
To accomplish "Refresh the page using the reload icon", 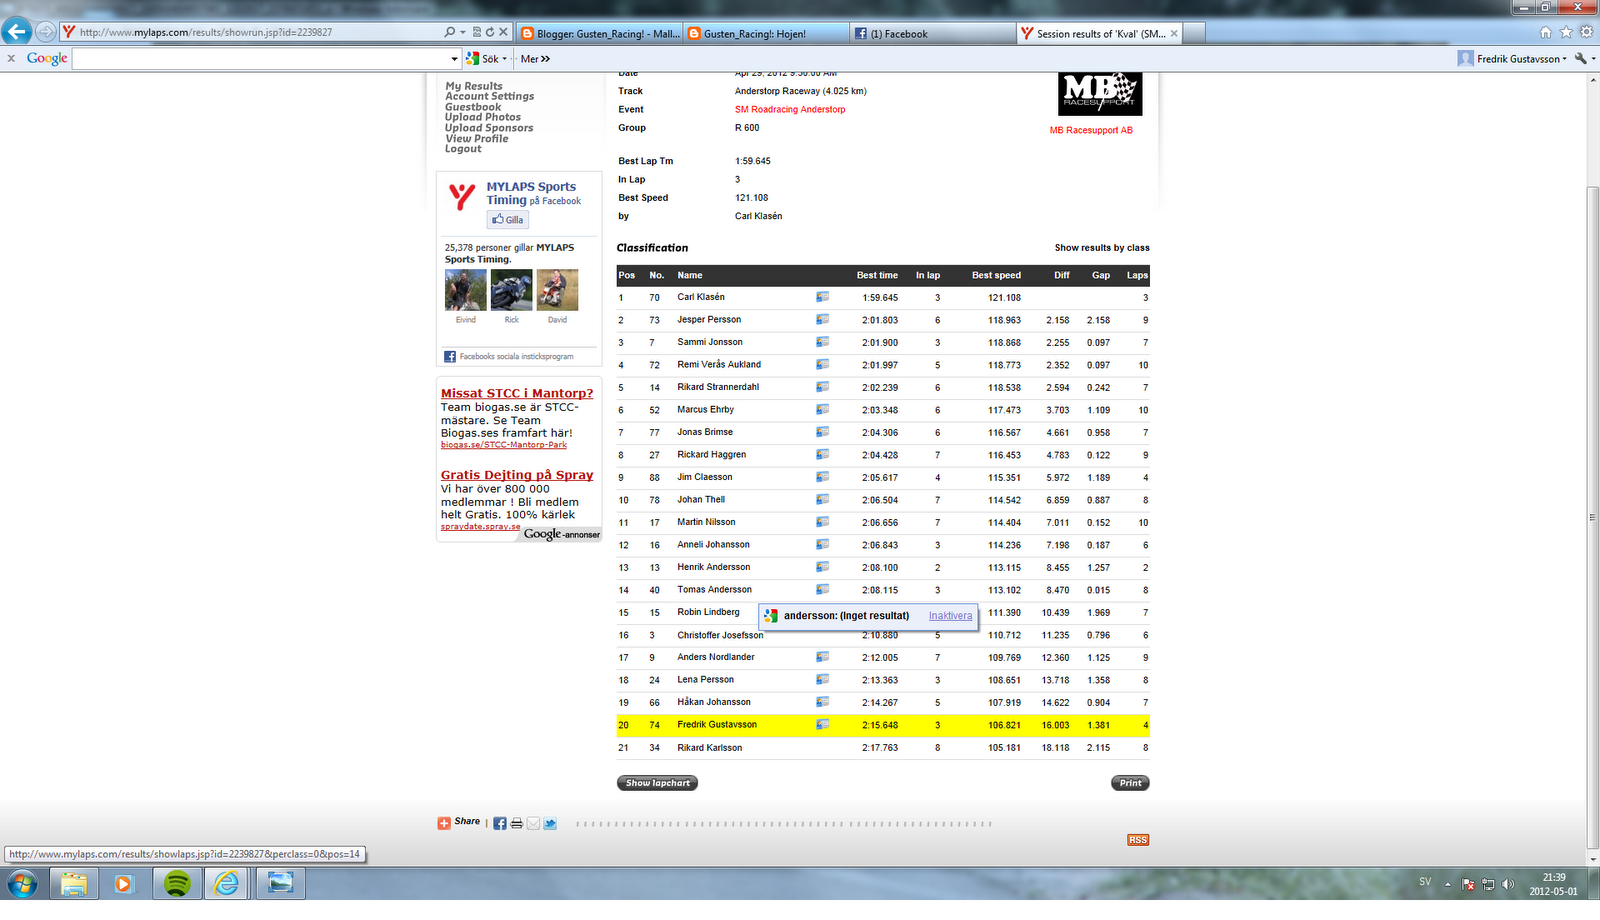I will [490, 32].
